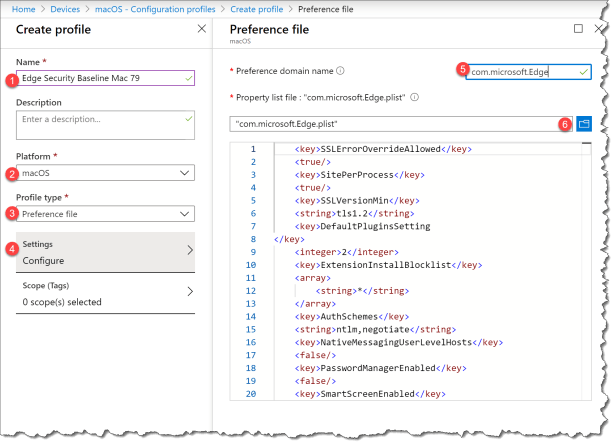This screenshot has width=616, height=445.
Task: Click the tls1.2 string value
Action: pyautogui.click(x=354, y=214)
